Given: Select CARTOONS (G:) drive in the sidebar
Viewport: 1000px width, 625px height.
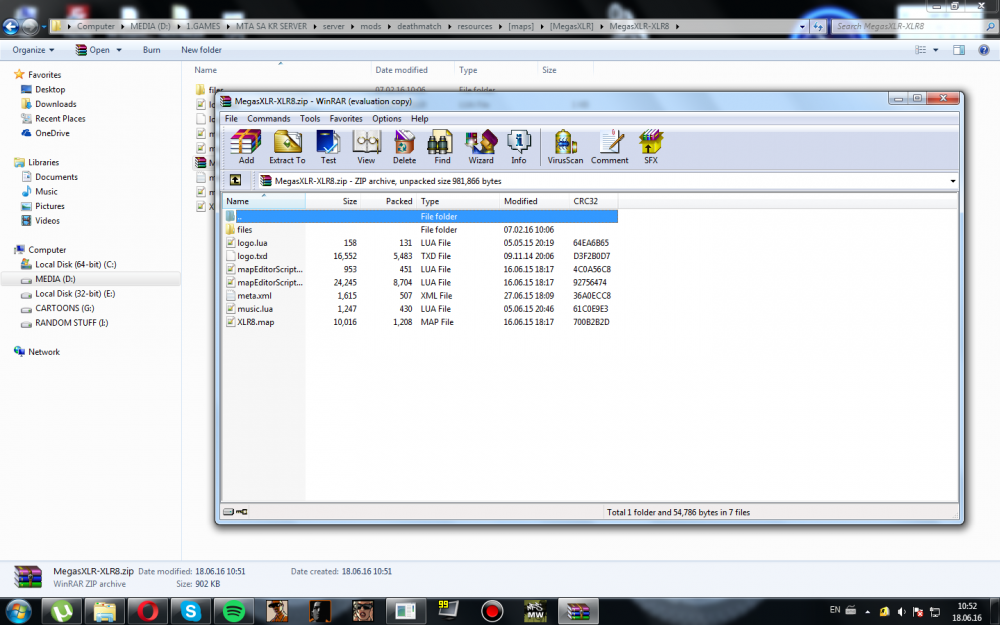Looking at the screenshot, I should (x=64, y=308).
